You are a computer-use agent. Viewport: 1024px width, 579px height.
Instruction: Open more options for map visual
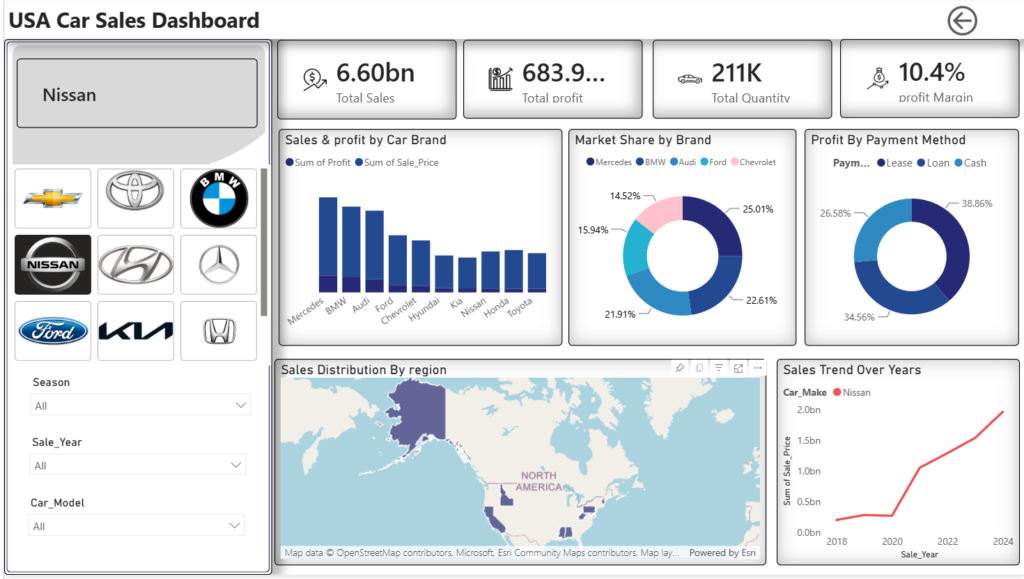click(758, 368)
